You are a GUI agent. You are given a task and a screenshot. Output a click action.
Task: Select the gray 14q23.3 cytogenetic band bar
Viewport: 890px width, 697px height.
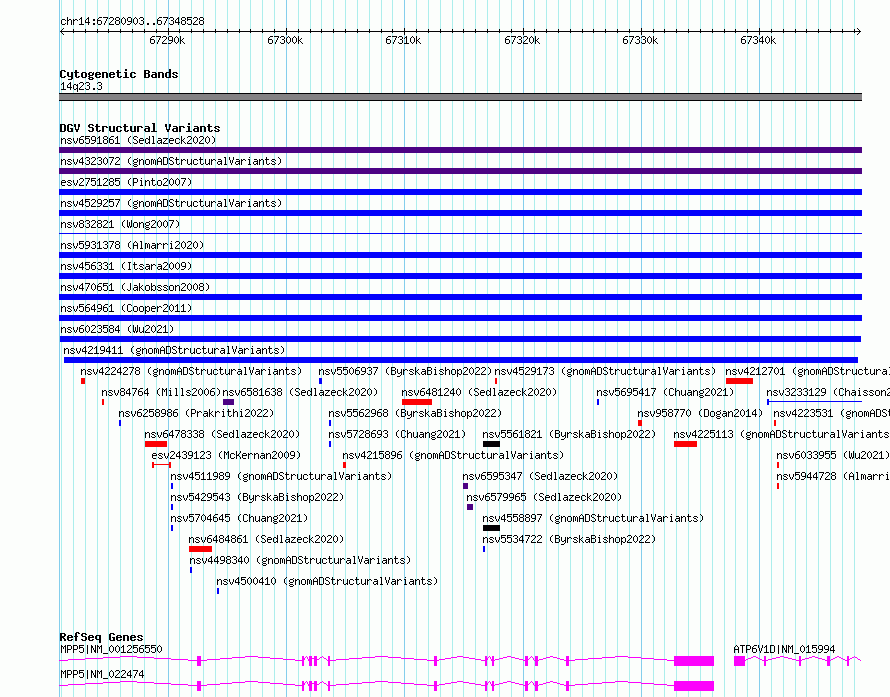(460, 97)
